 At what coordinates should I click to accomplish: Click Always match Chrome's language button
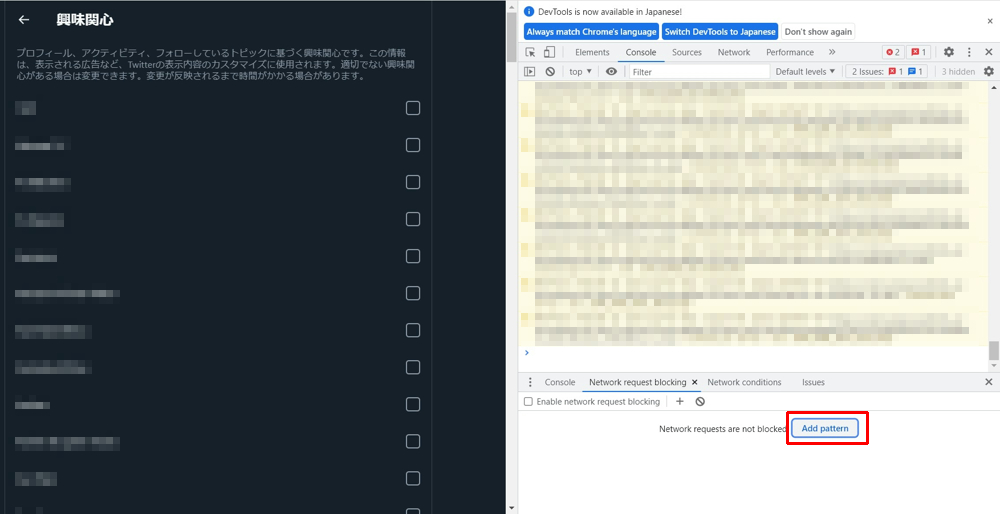pos(591,31)
